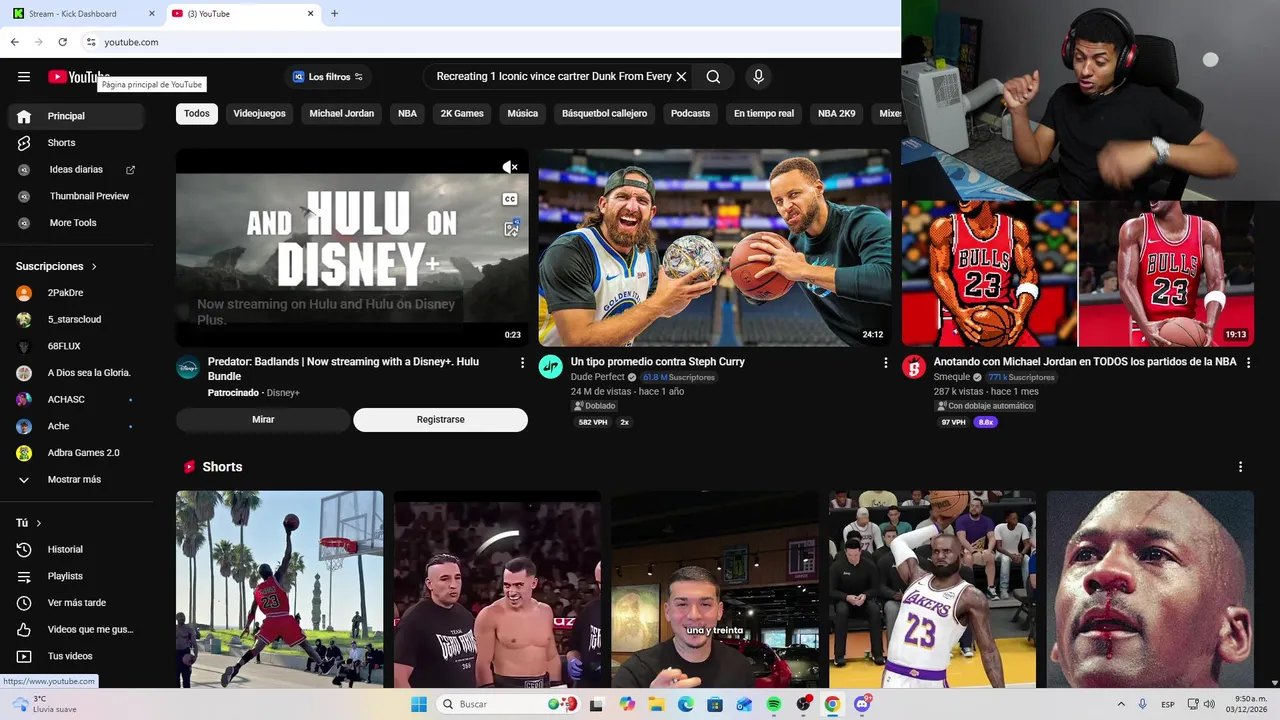The width and height of the screenshot is (1280, 720).
Task: Select the Básquetbol callejero chip
Action: click(604, 114)
